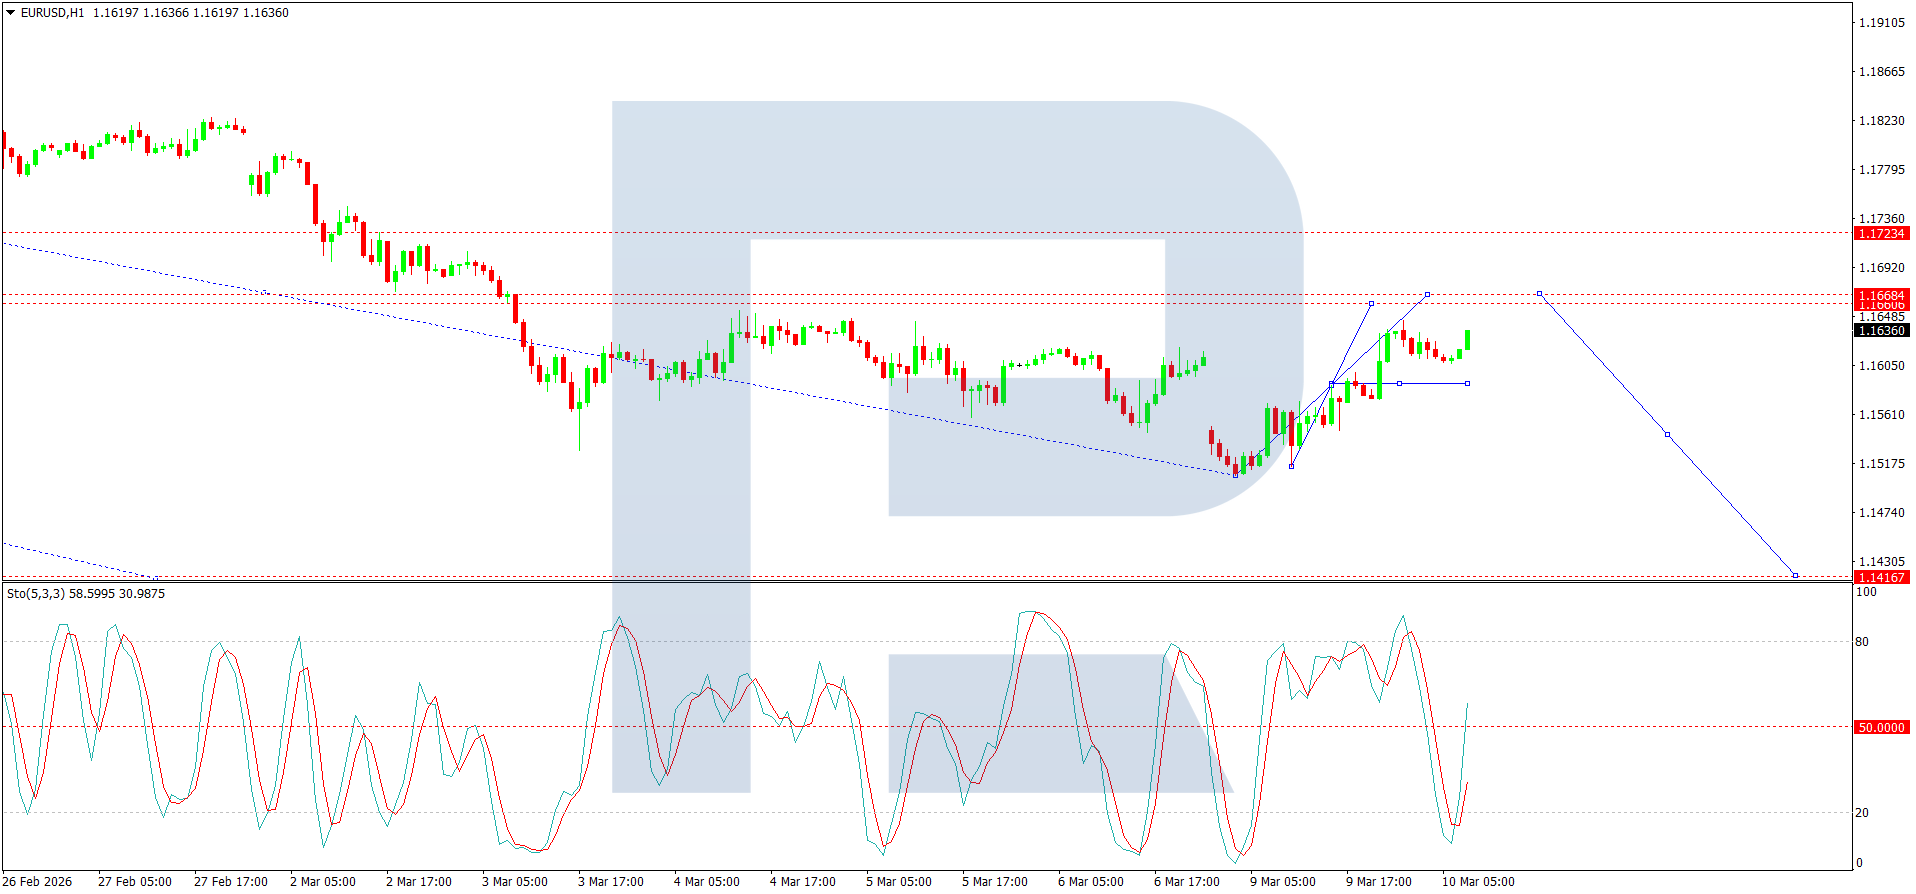Select the forecast line top anchor near 1.16684
The height and width of the screenshot is (894, 1916).
coord(1539,293)
